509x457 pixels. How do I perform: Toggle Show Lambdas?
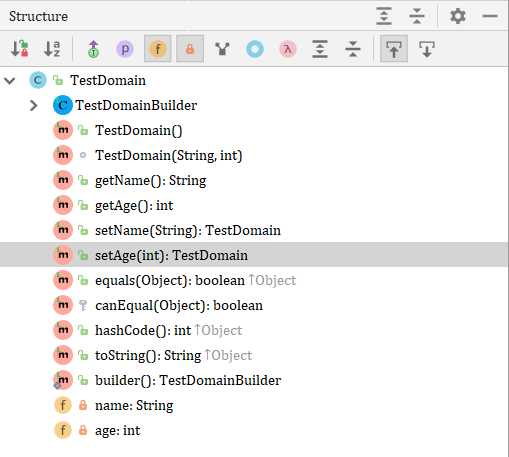(x=288, y=49)
